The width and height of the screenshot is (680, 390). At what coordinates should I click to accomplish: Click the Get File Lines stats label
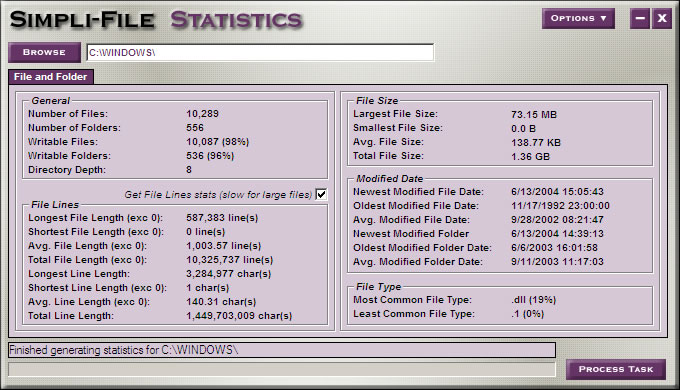(x=218, y=195)
